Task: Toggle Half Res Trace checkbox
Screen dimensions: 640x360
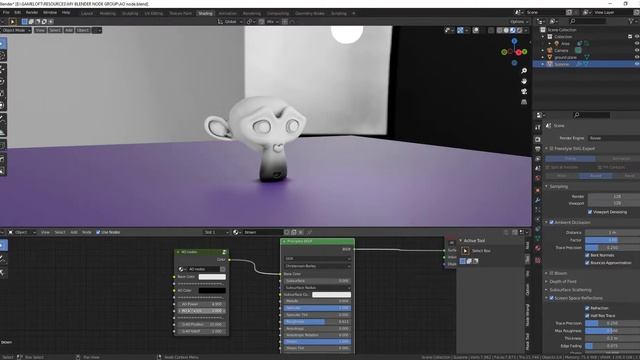Action: pyautogui.click(x=587, y=316)
